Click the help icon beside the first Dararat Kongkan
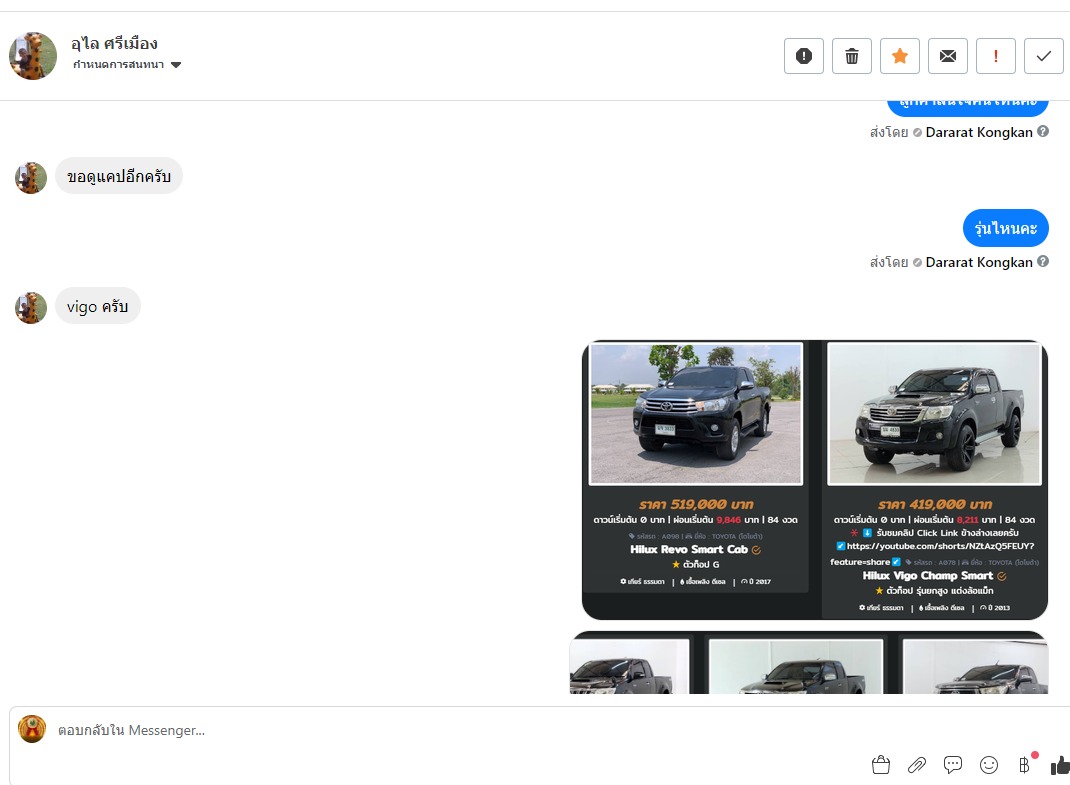Image resolution: width=1070 pixels, height=785 pixels. tap(1043, 132)
